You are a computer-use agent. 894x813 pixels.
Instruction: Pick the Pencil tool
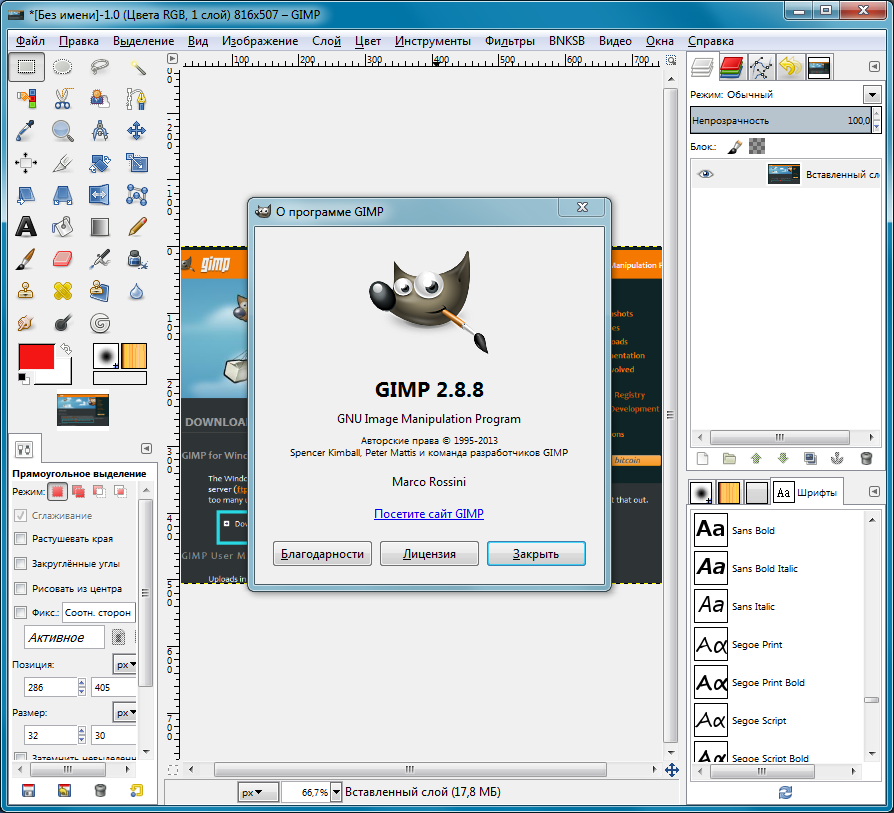137,227
